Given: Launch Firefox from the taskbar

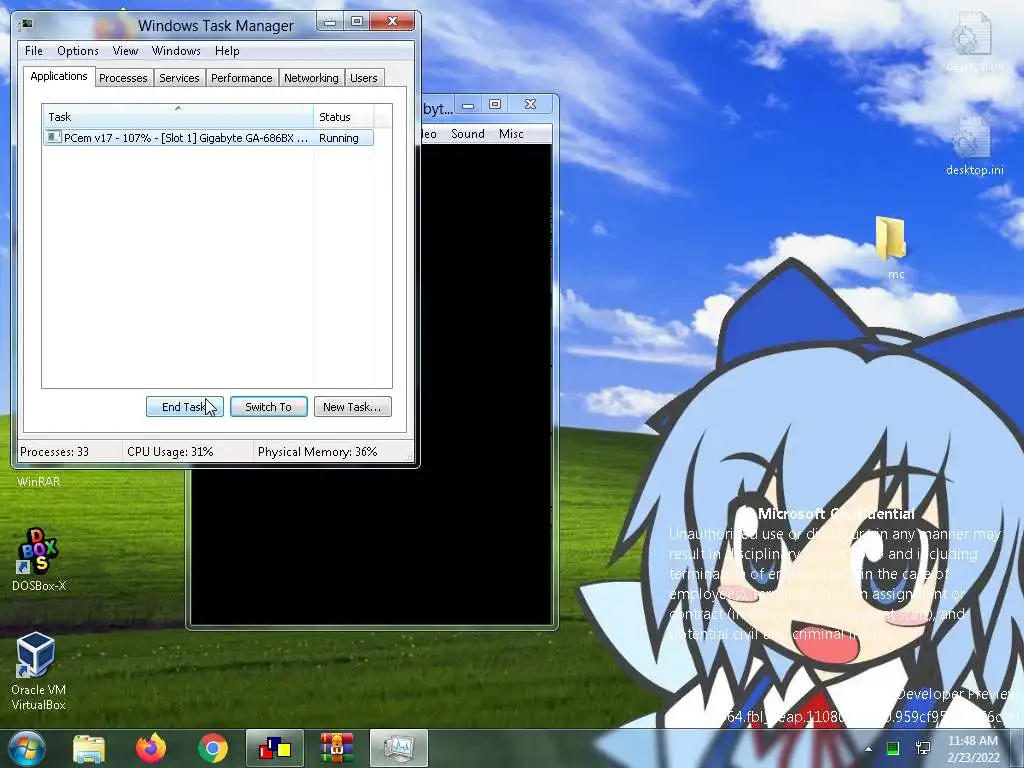Looking at the screenshot, I should coord(151,748).
